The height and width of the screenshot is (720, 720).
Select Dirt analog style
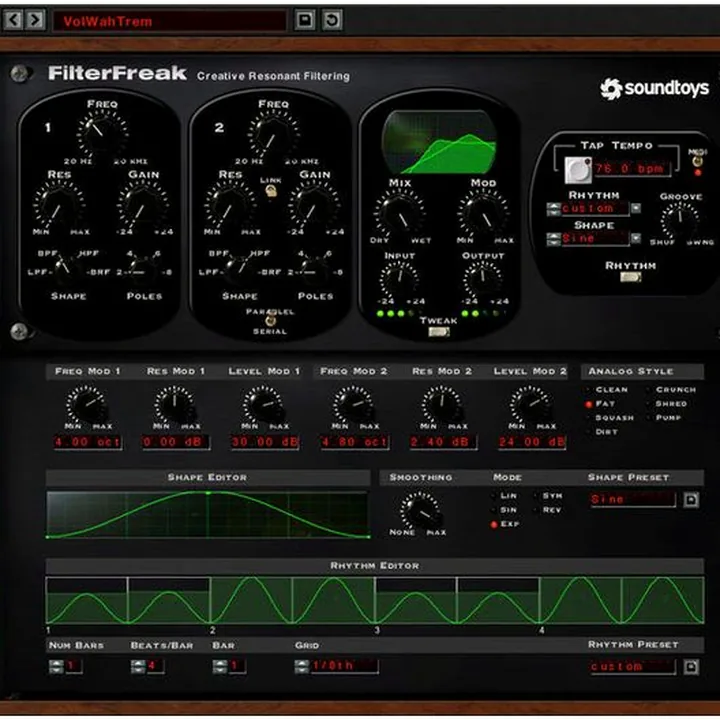tap(602, 432)
